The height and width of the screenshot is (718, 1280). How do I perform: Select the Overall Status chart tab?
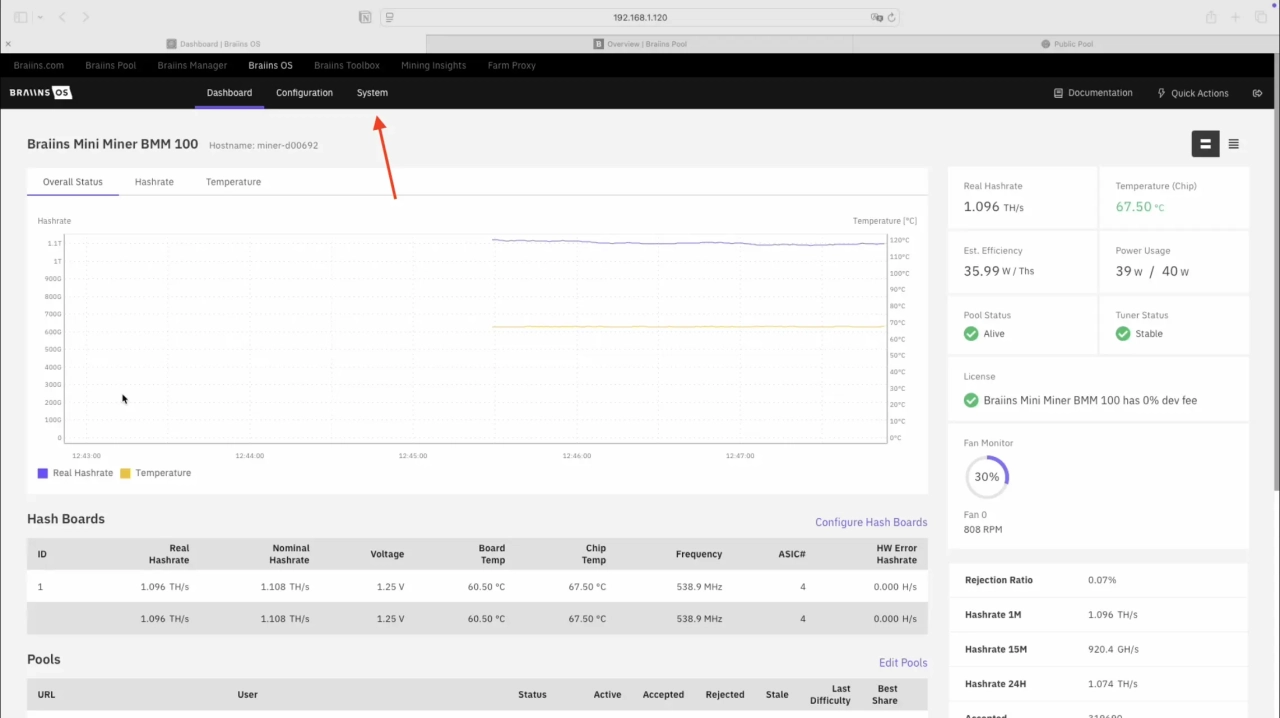pyautogui.click(x=73, y=182)
